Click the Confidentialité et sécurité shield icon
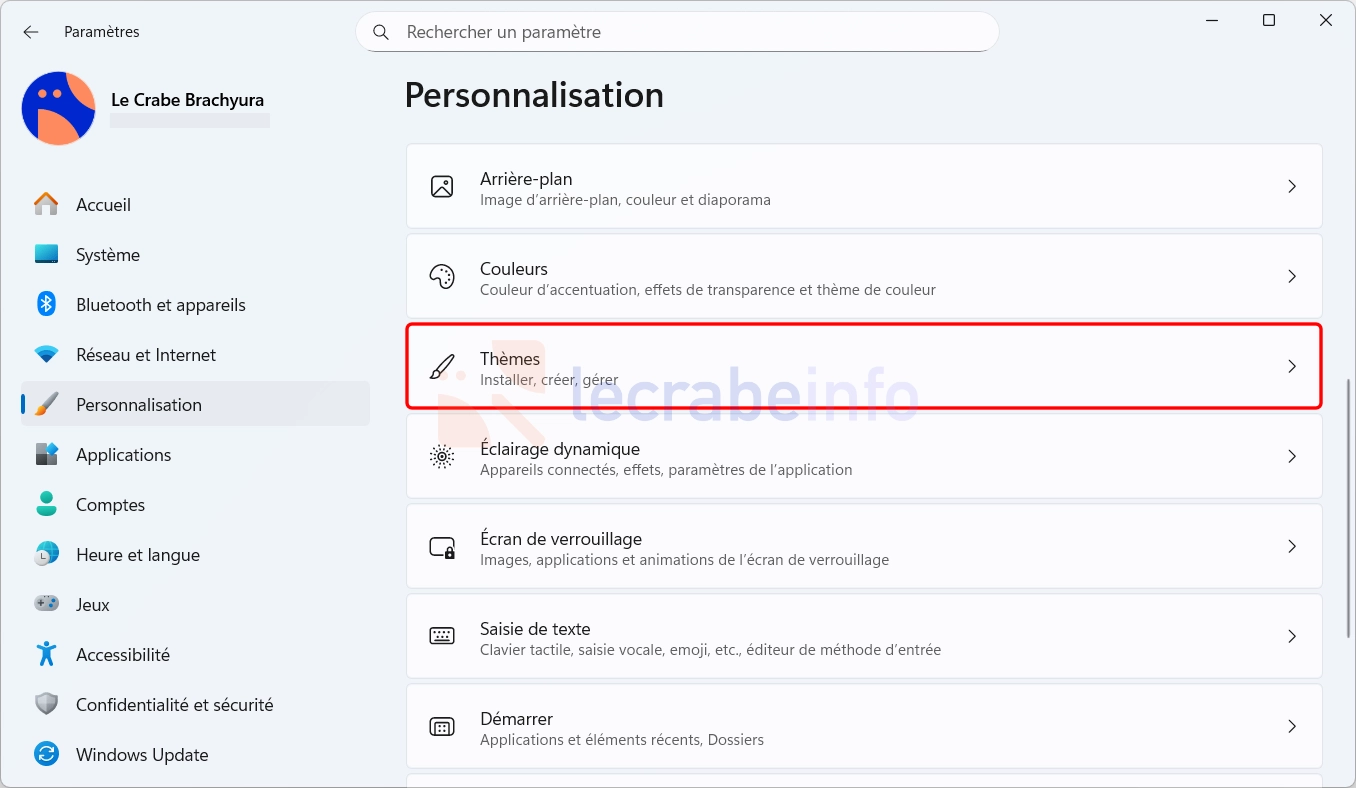The image size is (1356, 788). point(46,704)
